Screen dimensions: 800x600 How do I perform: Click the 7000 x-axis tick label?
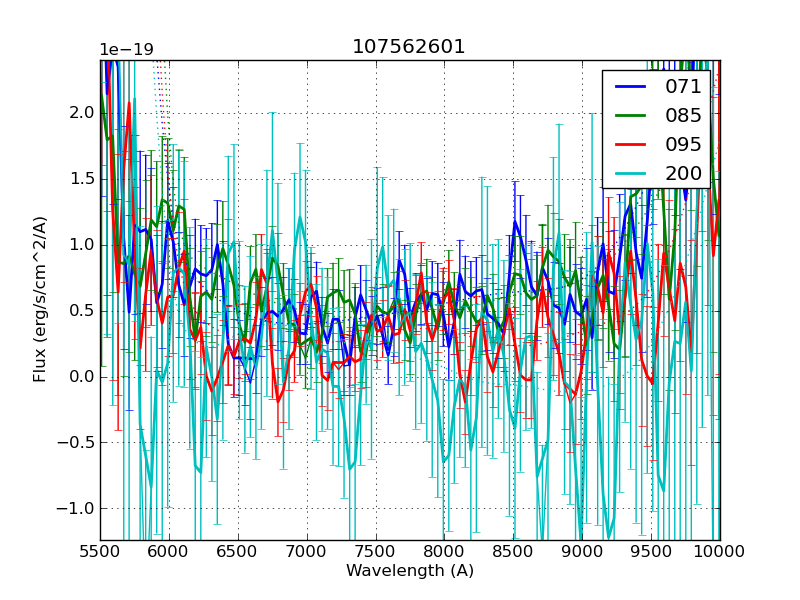pyautogui.click(x=307, y=551)
